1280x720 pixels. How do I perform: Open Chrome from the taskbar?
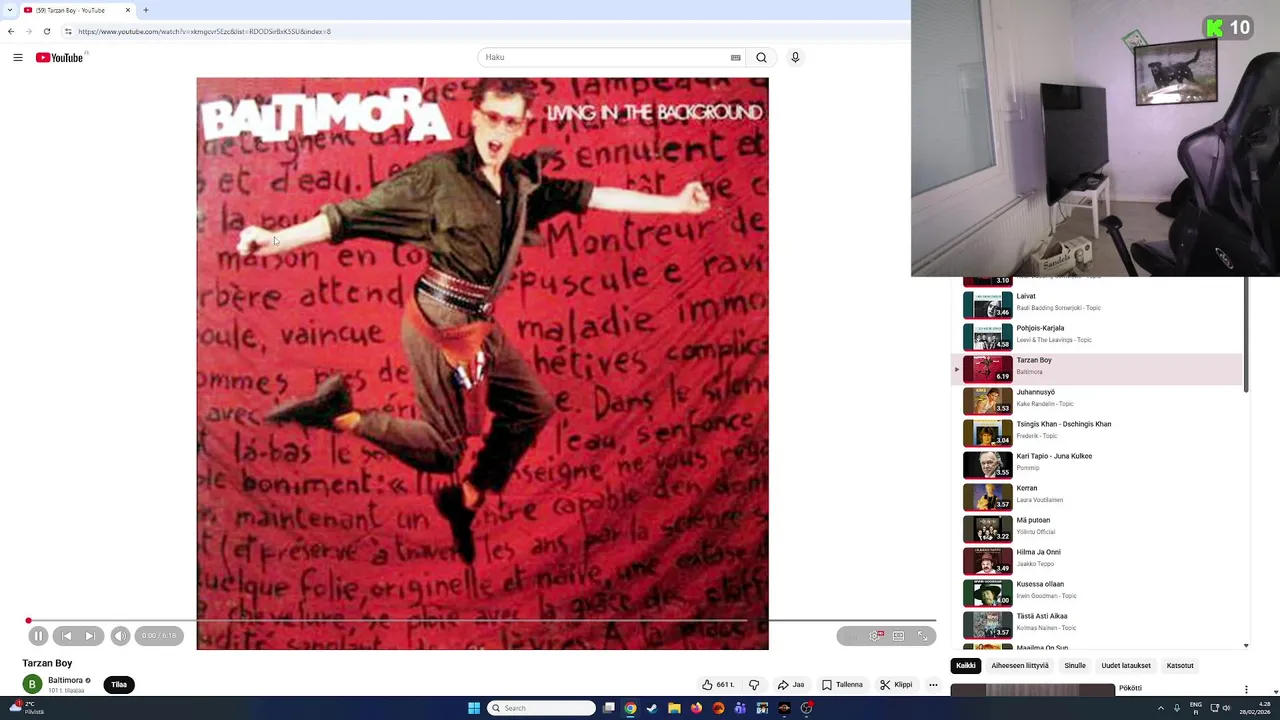pyautogui.click(x=630, y=708)
